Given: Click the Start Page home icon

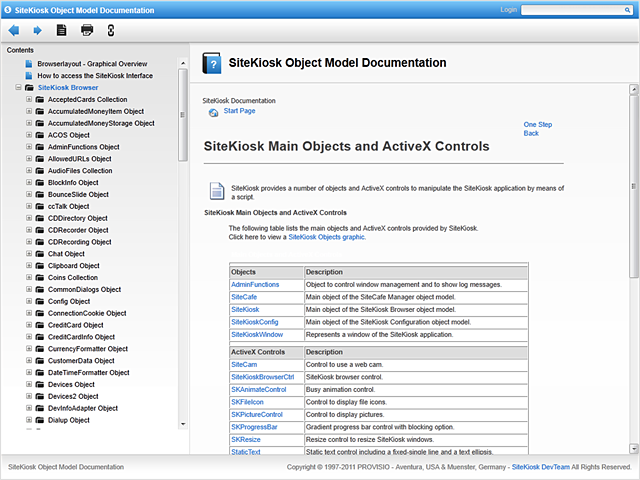Looking at the screenshot, I should pos(214,111).
